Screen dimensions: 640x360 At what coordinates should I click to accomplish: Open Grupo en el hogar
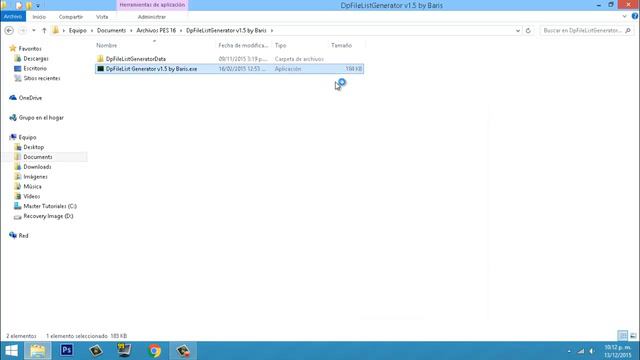pos(41,118)
